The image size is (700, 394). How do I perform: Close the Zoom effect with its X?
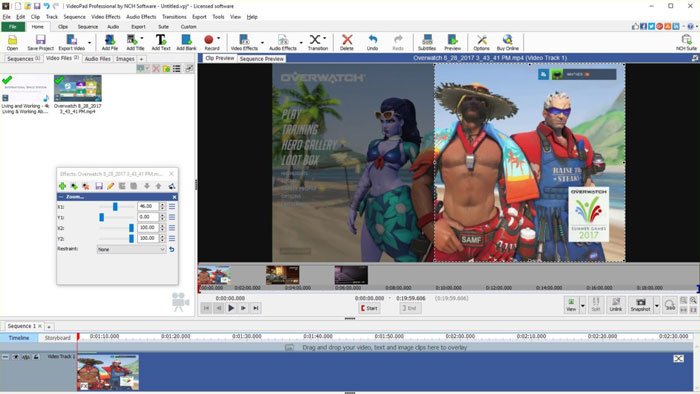[175, 197]
